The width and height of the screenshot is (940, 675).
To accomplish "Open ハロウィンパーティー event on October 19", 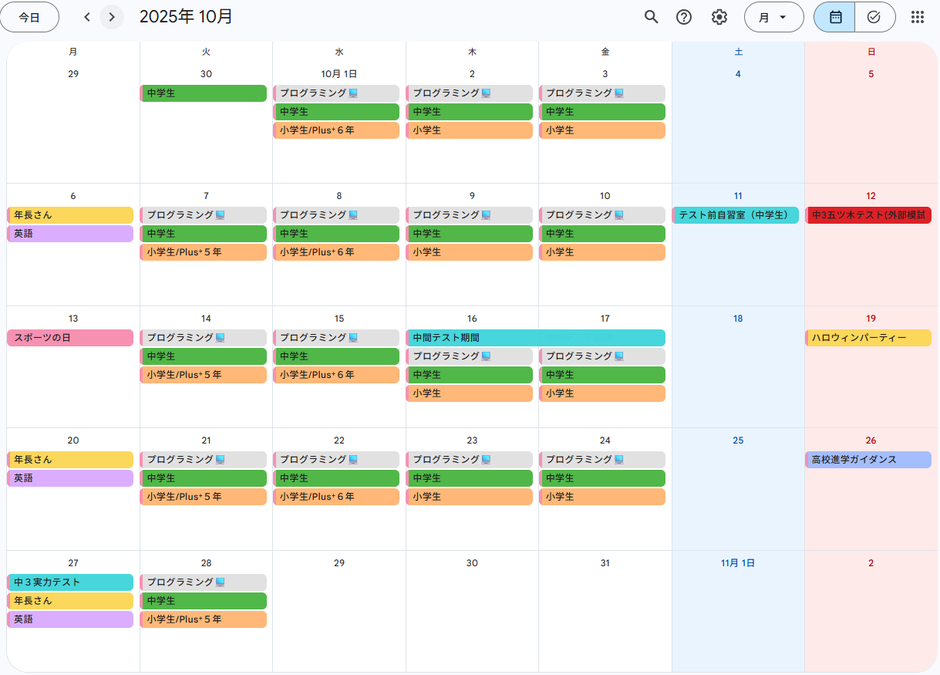I will pyautogui.click(x=868, y=338).
